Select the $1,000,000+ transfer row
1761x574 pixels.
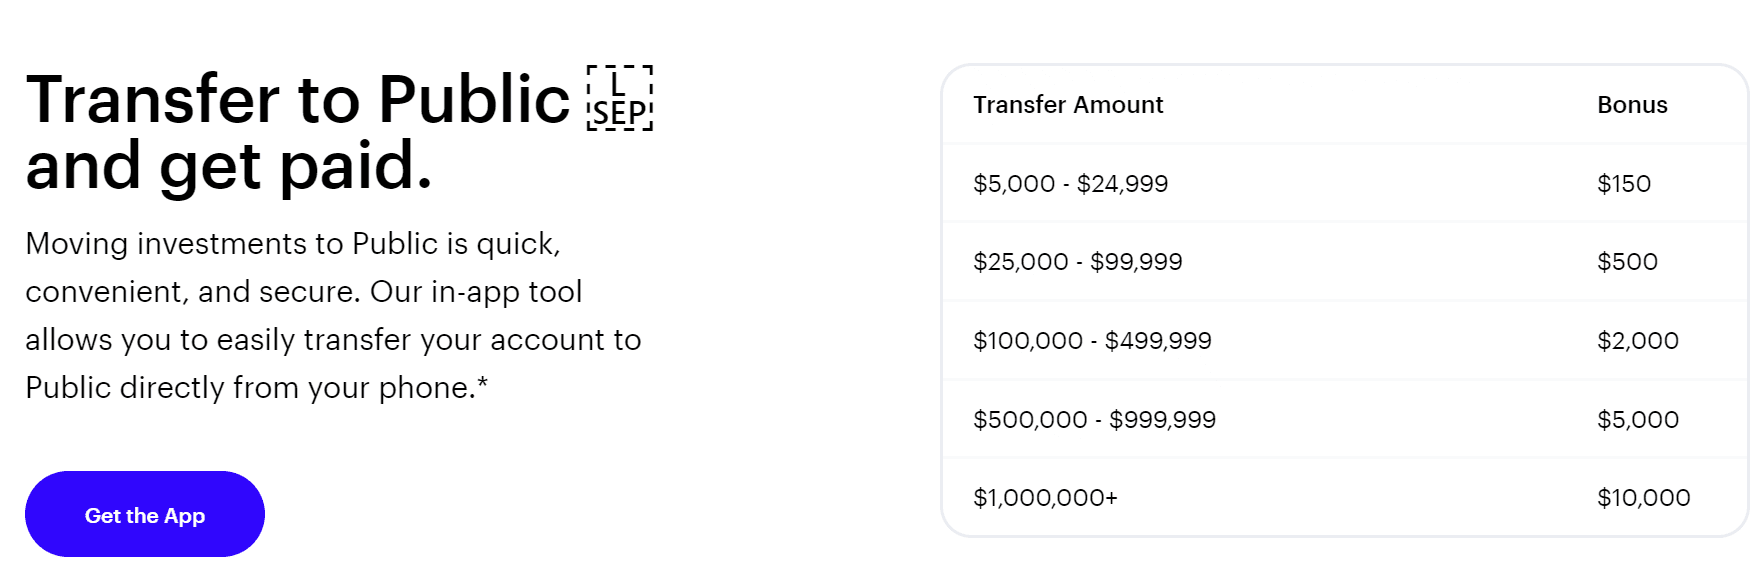1344,497
